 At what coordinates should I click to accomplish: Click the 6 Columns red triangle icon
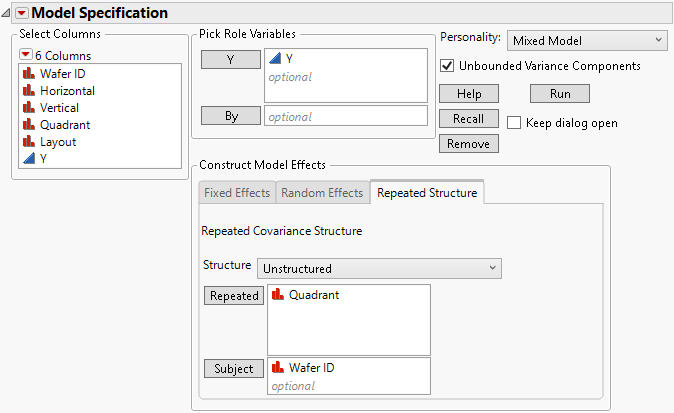[26, 55]
